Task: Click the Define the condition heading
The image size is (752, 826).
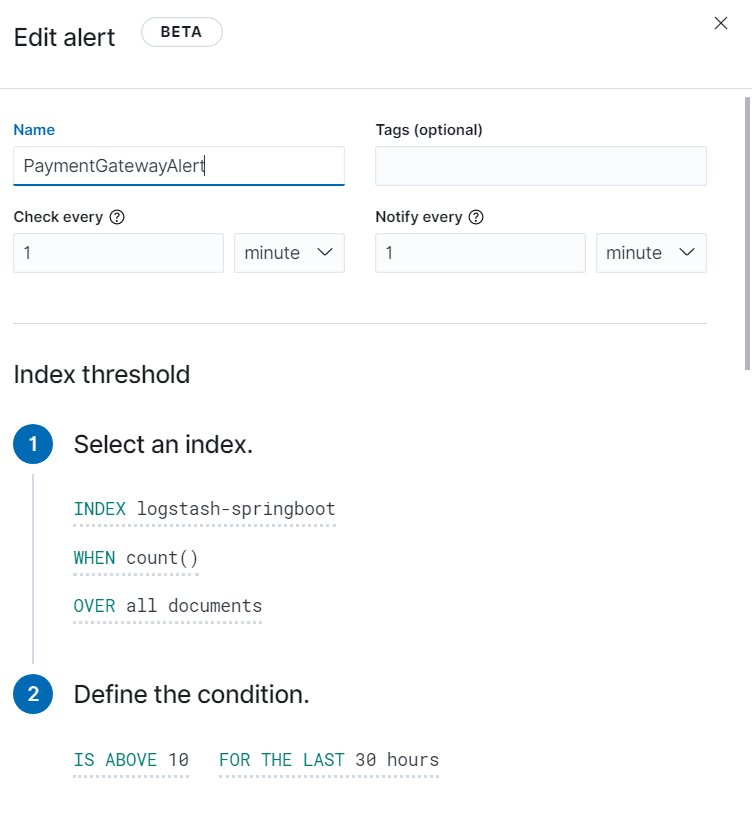Action: tap(191, 694)
